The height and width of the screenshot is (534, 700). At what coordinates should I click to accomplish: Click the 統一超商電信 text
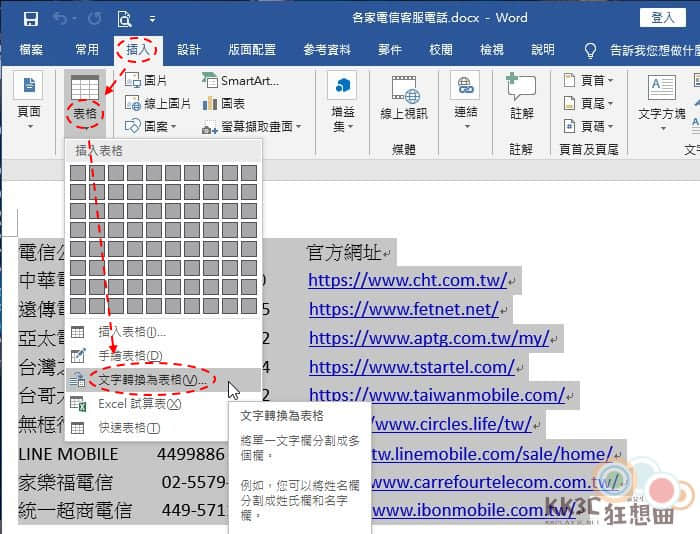75,510
